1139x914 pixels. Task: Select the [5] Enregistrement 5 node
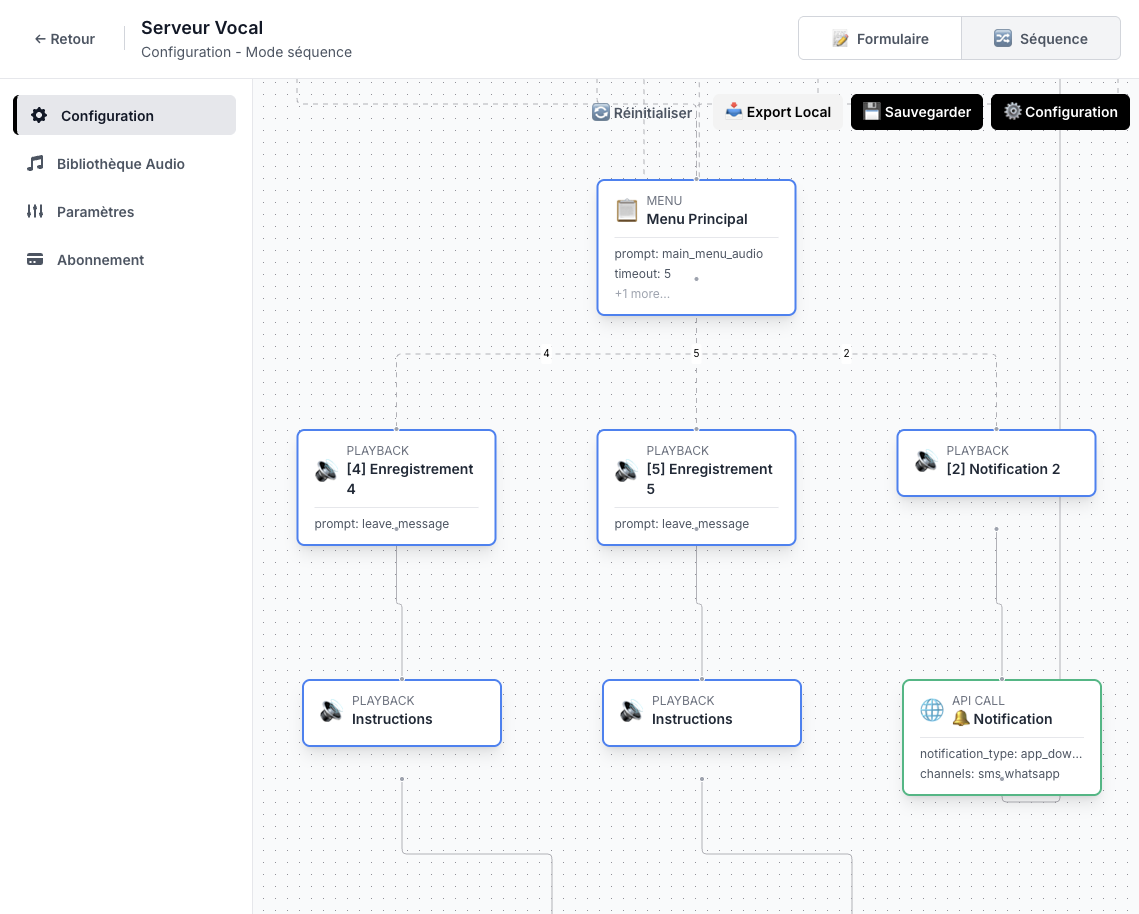(696, 488)
